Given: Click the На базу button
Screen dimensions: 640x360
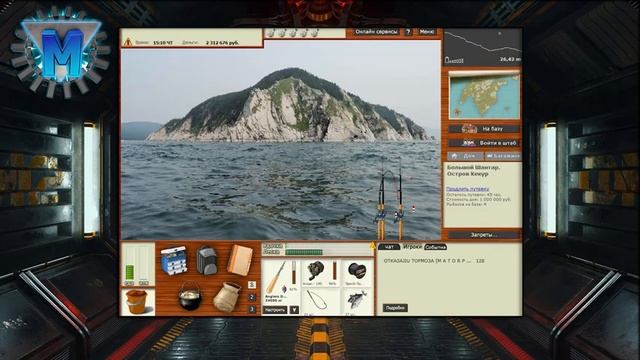Looking at the screenshot, I should click(x=484, y=129).
